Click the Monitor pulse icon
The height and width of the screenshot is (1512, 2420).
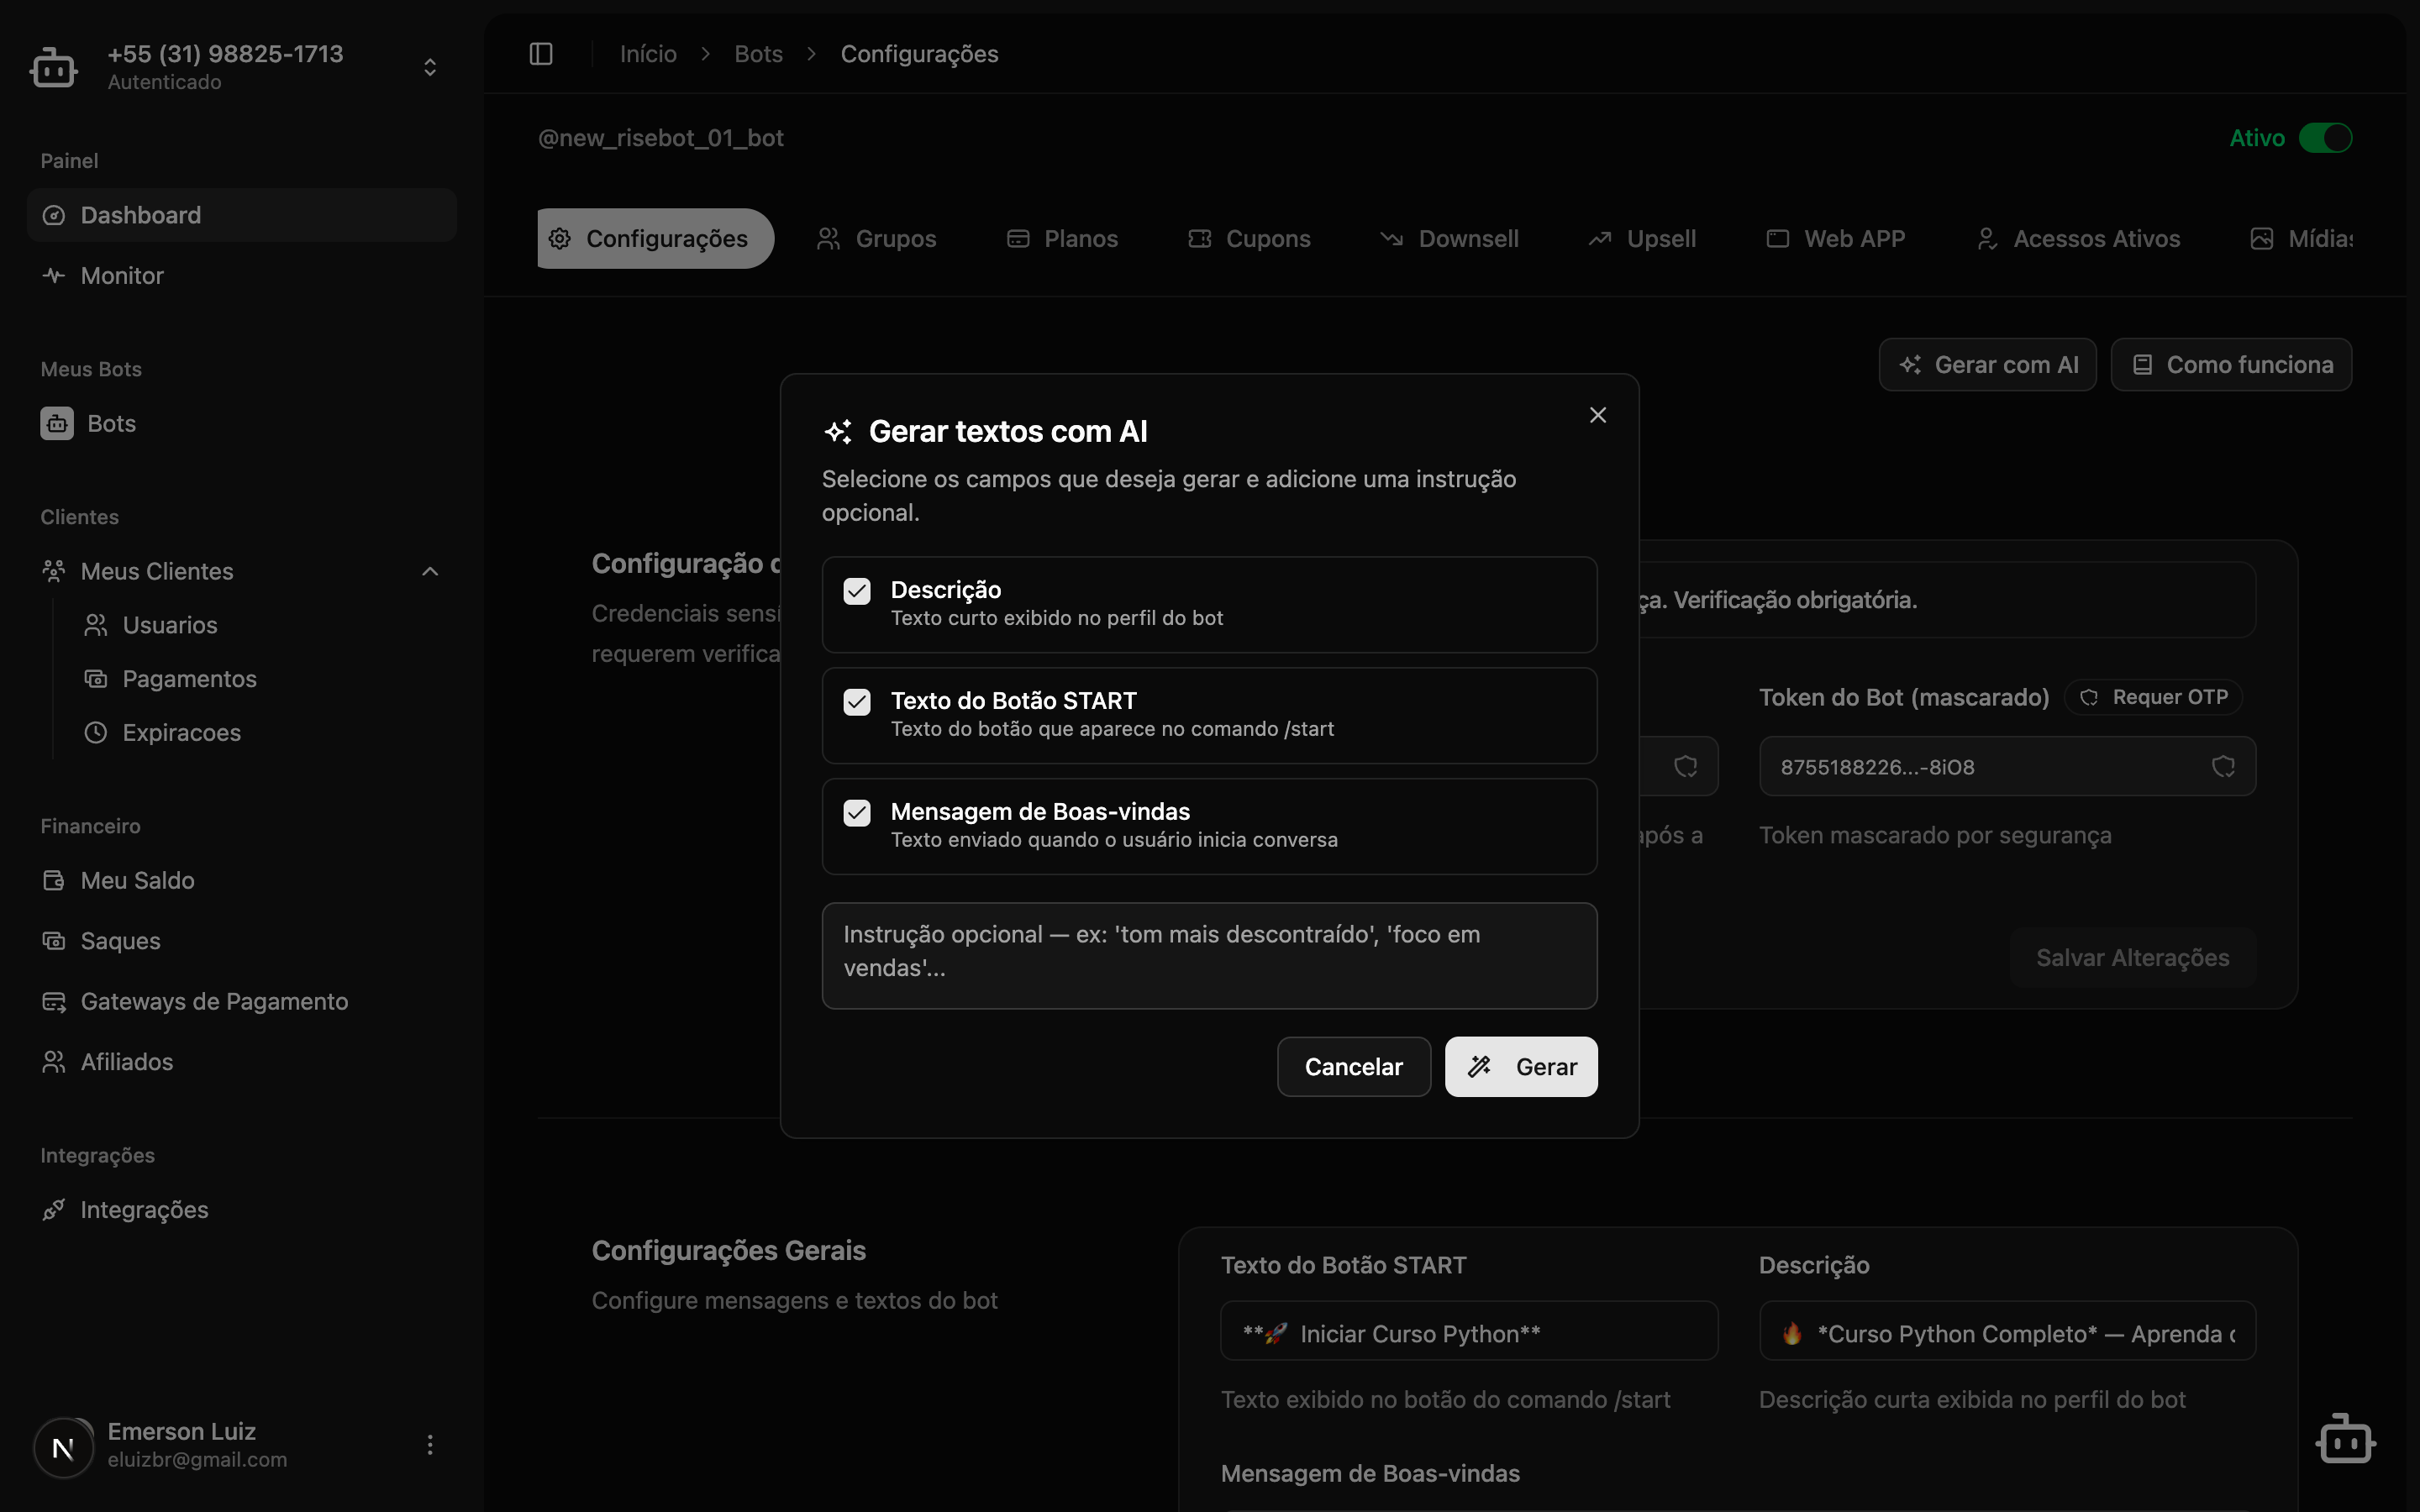pyautogui.click(x=54, y=275)
